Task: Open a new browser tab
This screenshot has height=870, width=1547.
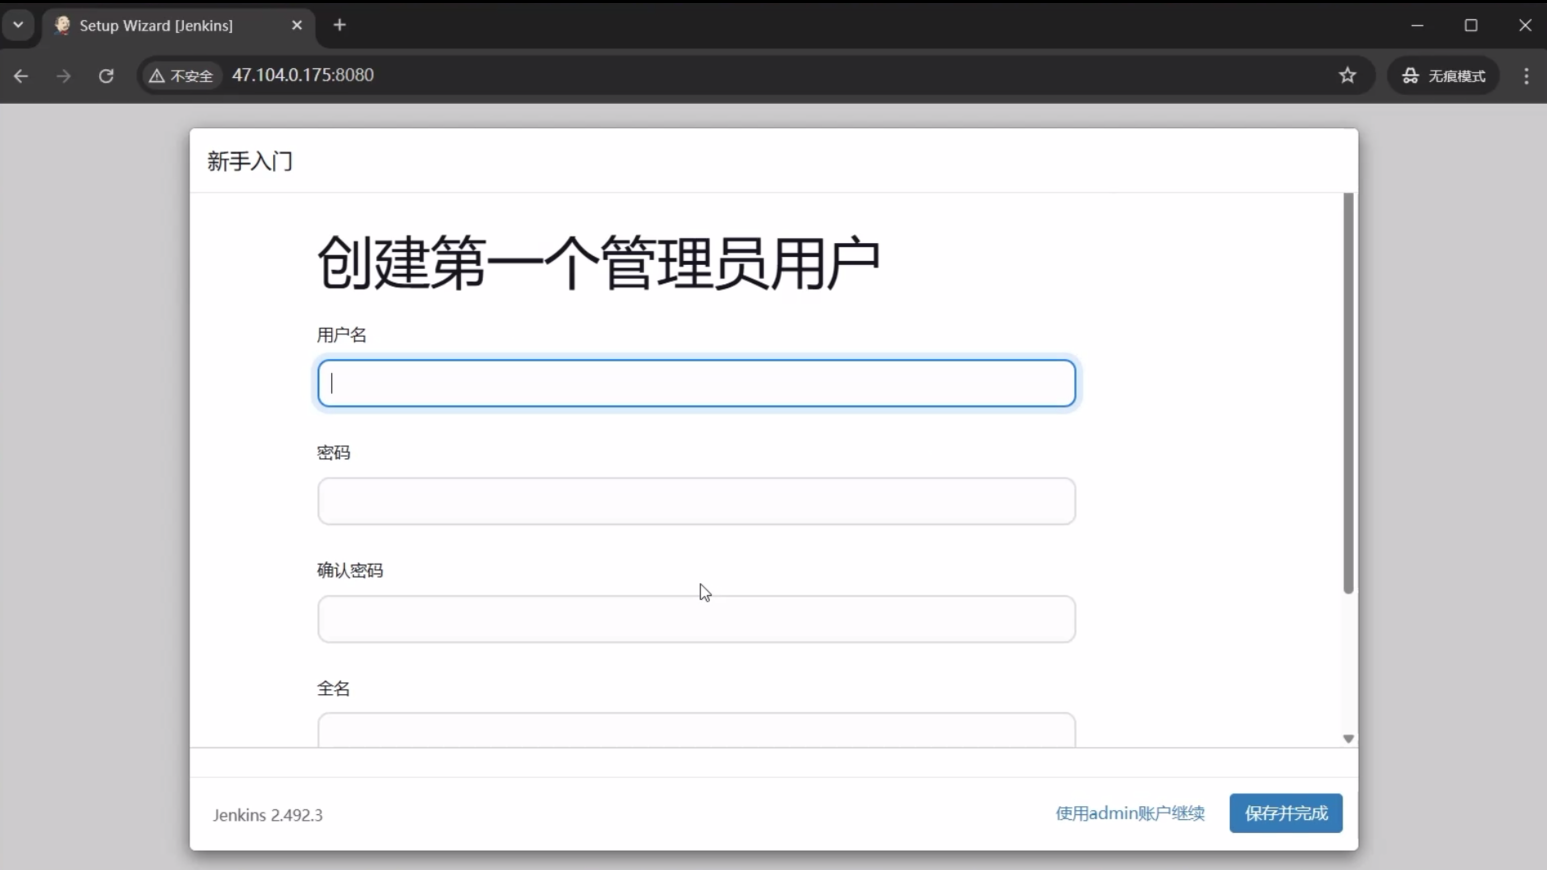Action: point(340,25)
